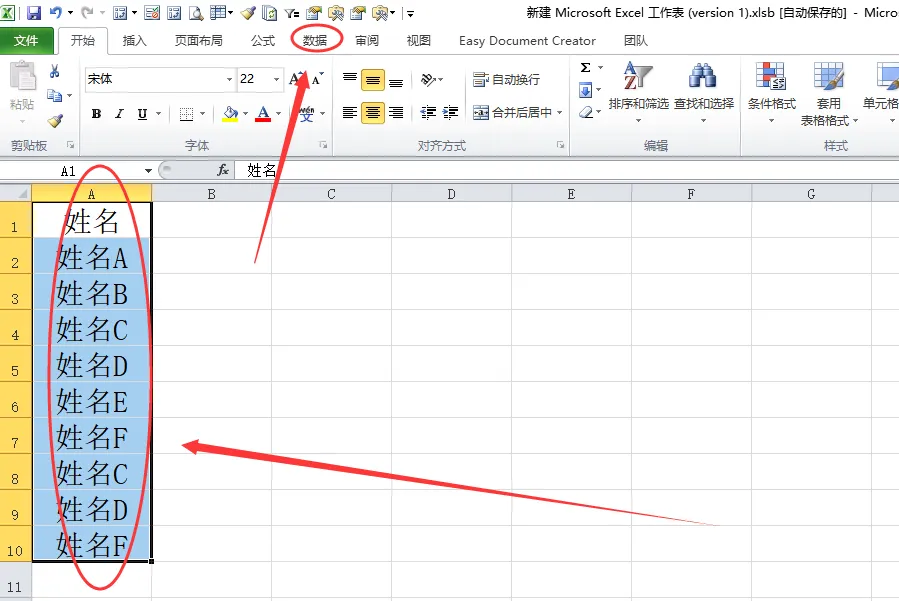Image resolution: width=899 pixels, height=601 pixels.
Task: Click the fx insert function button
Action: click(x=222, y=170)
